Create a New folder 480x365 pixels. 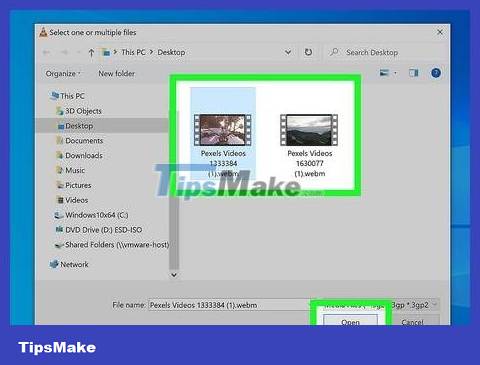click(116, 73)
